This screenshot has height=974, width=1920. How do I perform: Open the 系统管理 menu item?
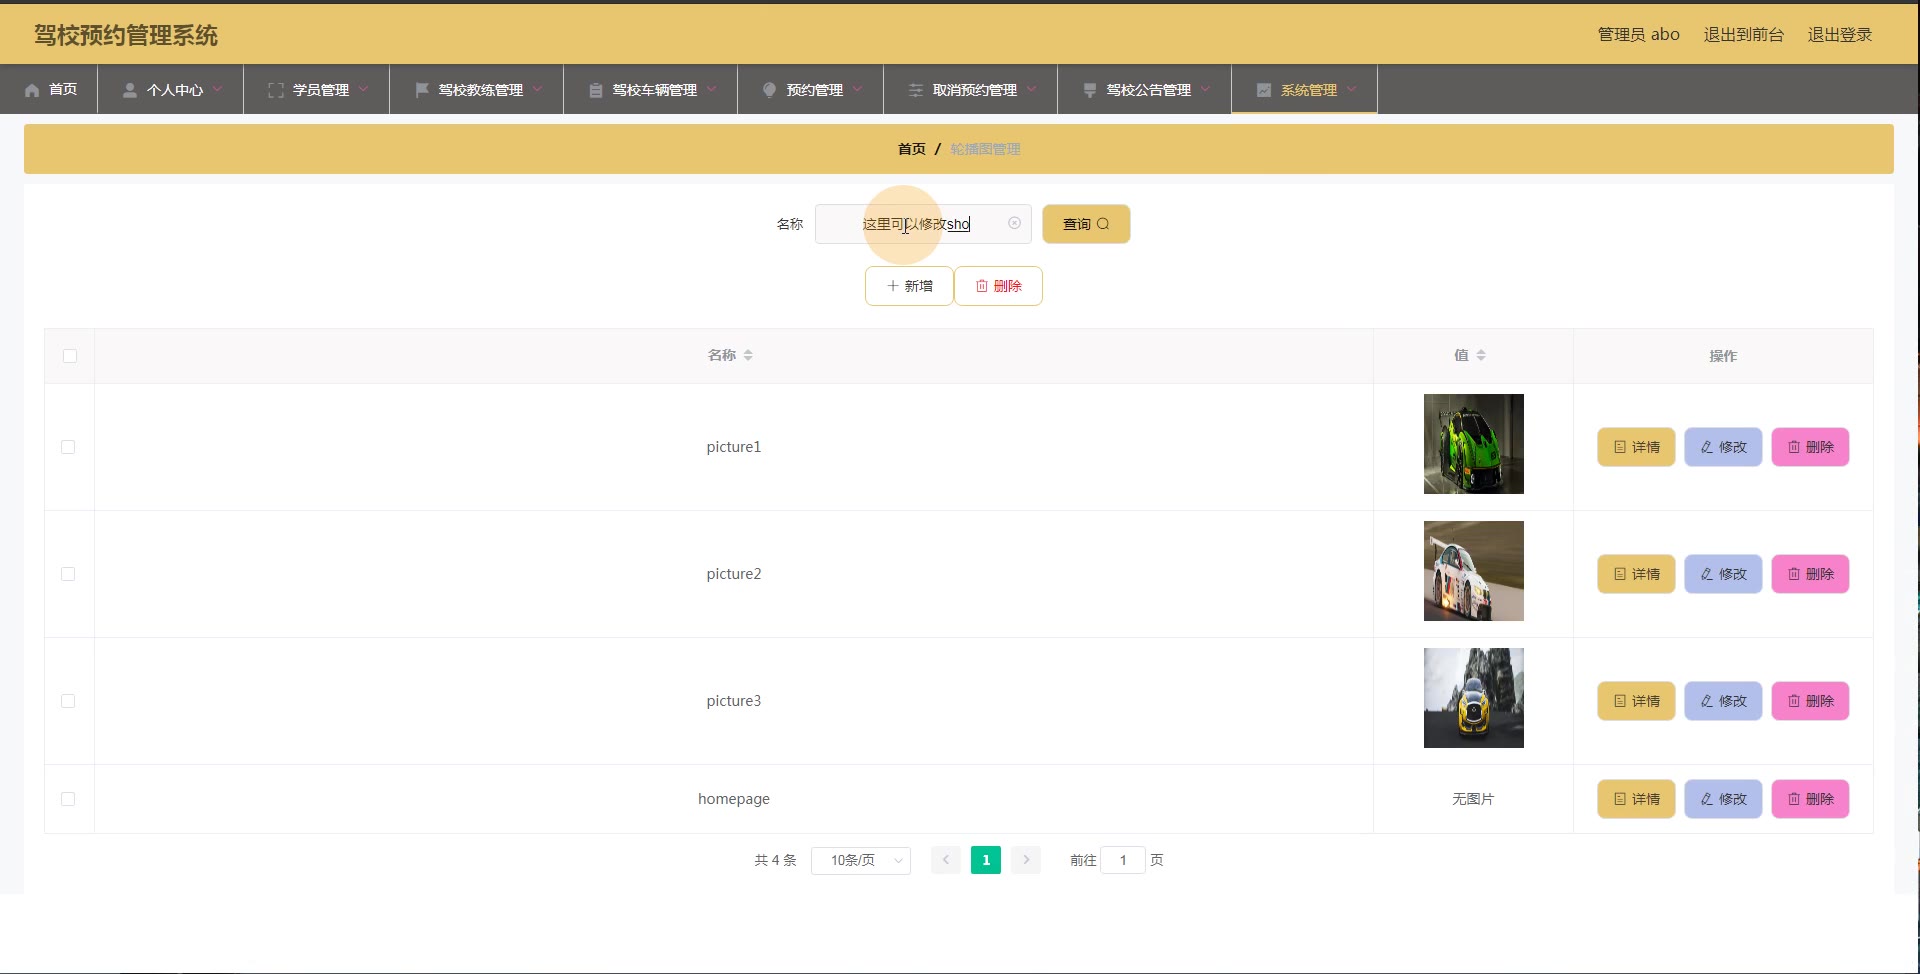pyautogui.click(x=1305, y=89)
